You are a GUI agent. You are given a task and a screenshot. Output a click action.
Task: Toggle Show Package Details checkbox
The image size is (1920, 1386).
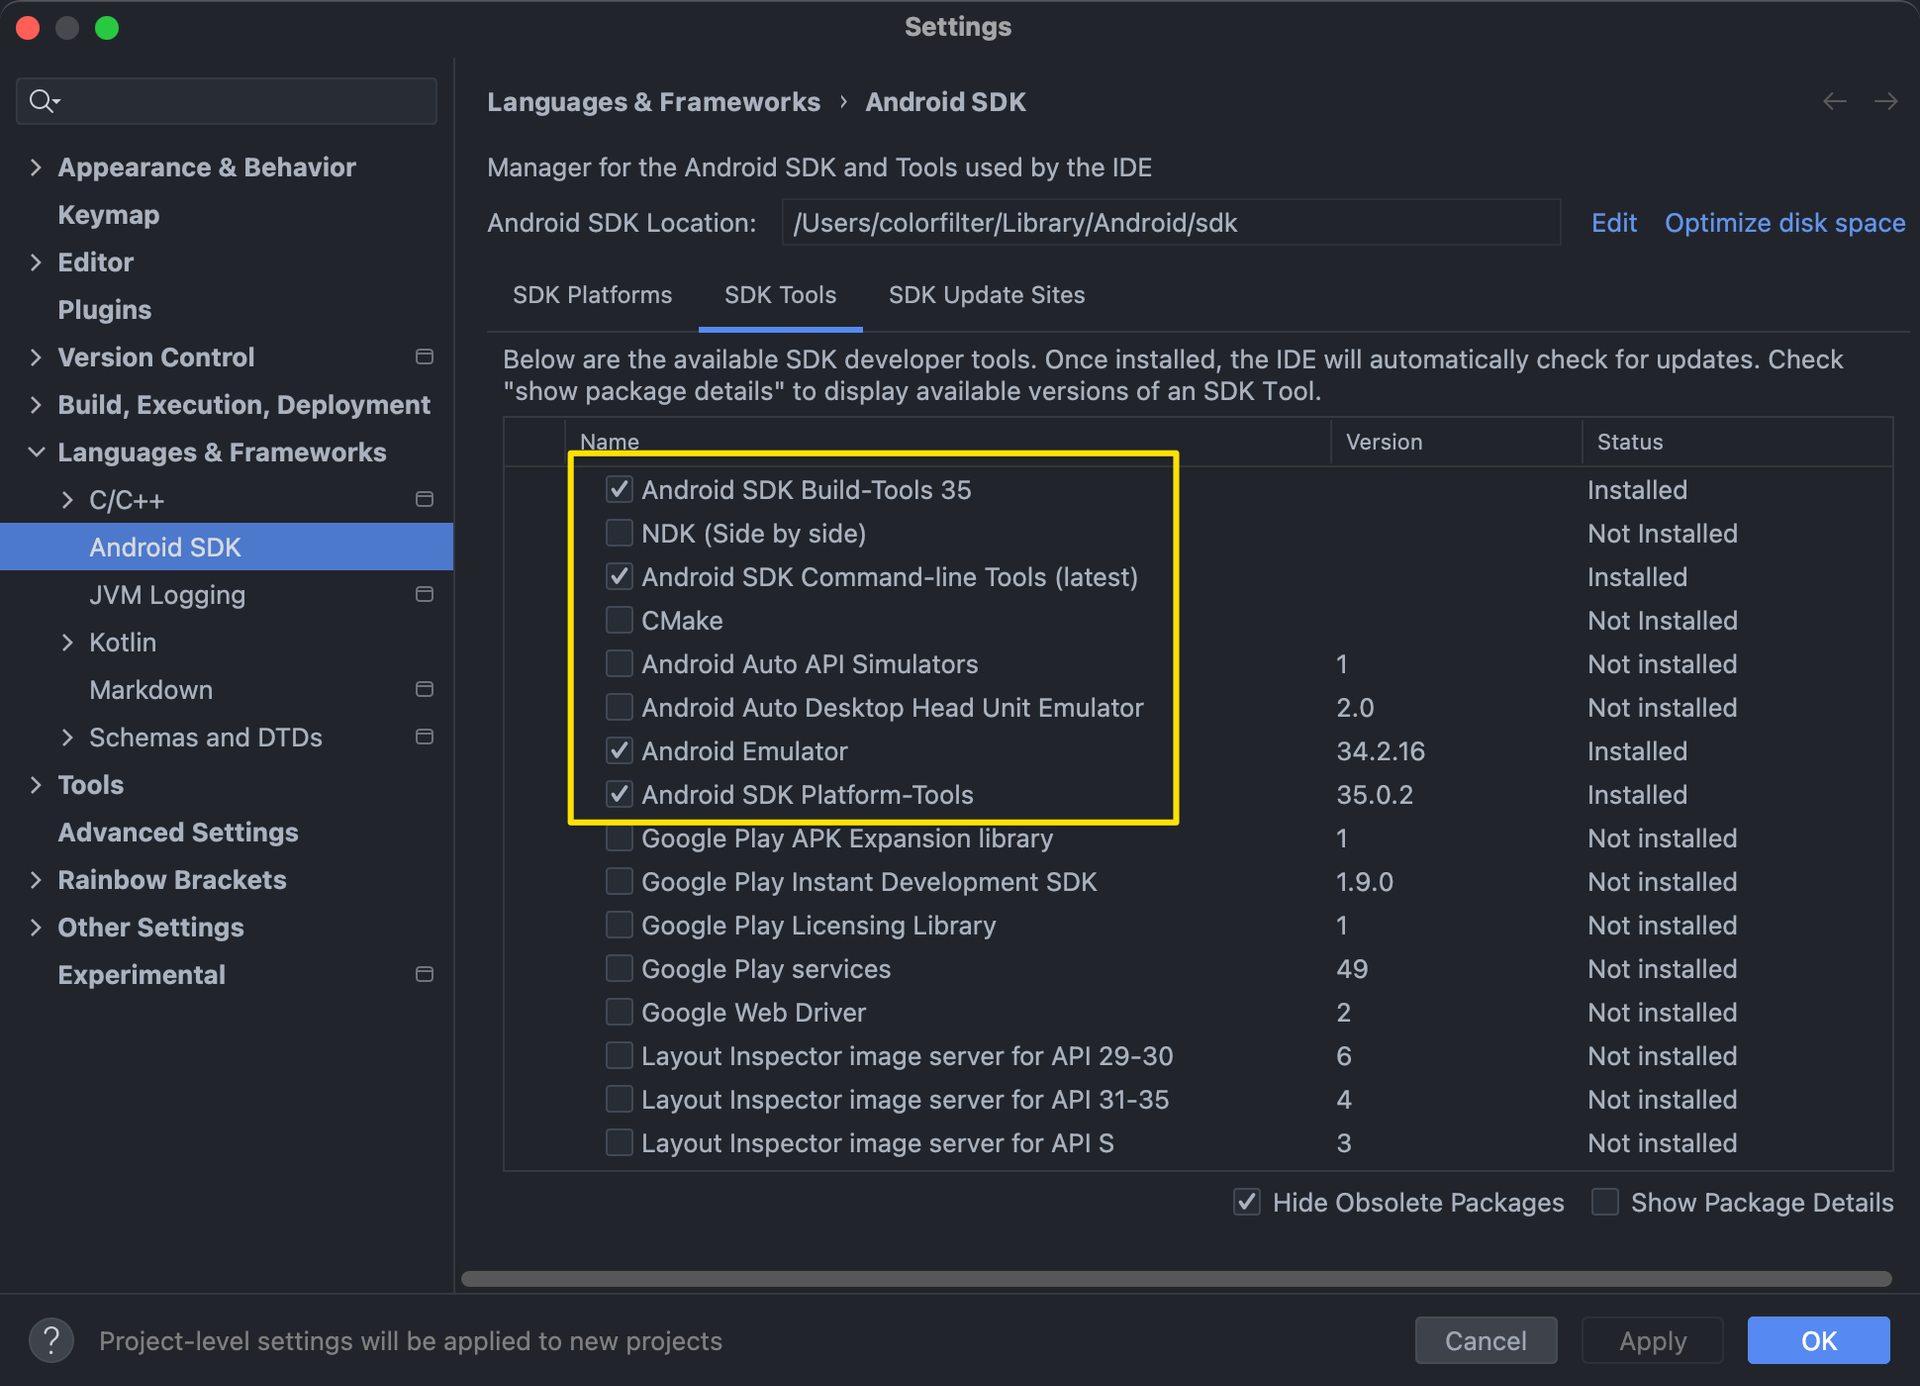point(1605,1202)
